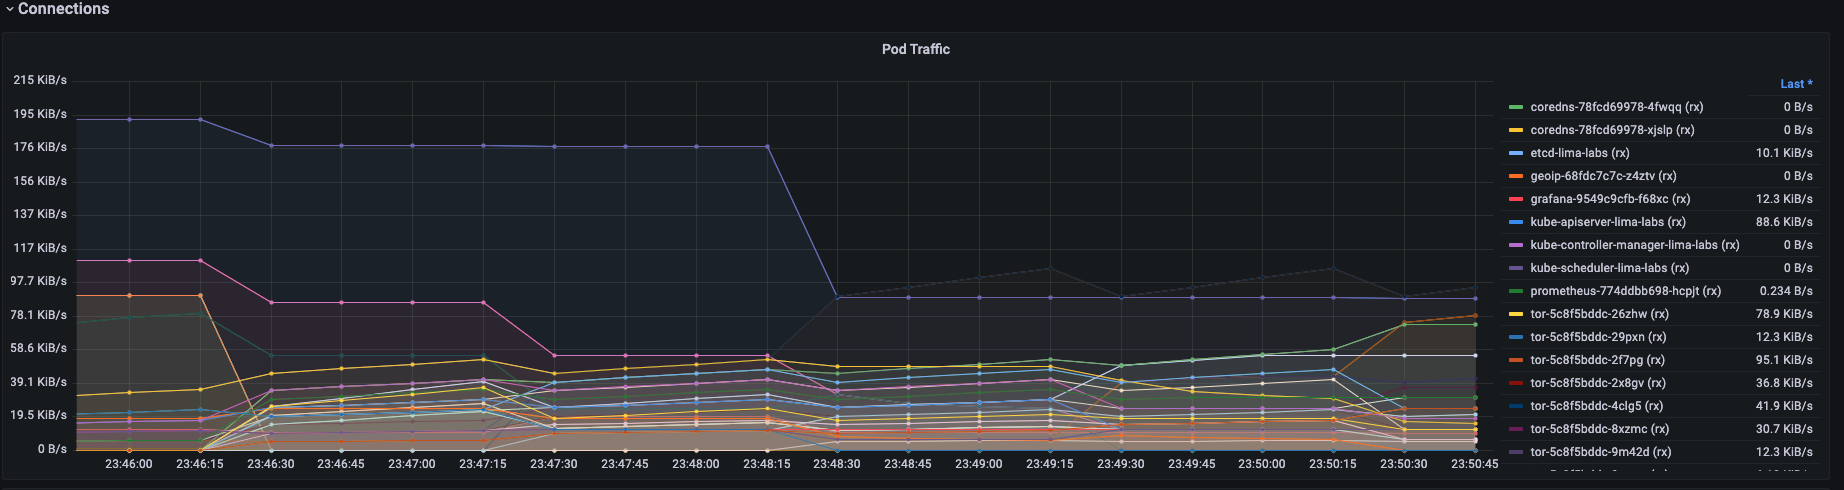This screenshot has width=1844, height=490.
Task: Select the 41.9 KiB/s value for tor-4clg5
Action: (1784, 406)
